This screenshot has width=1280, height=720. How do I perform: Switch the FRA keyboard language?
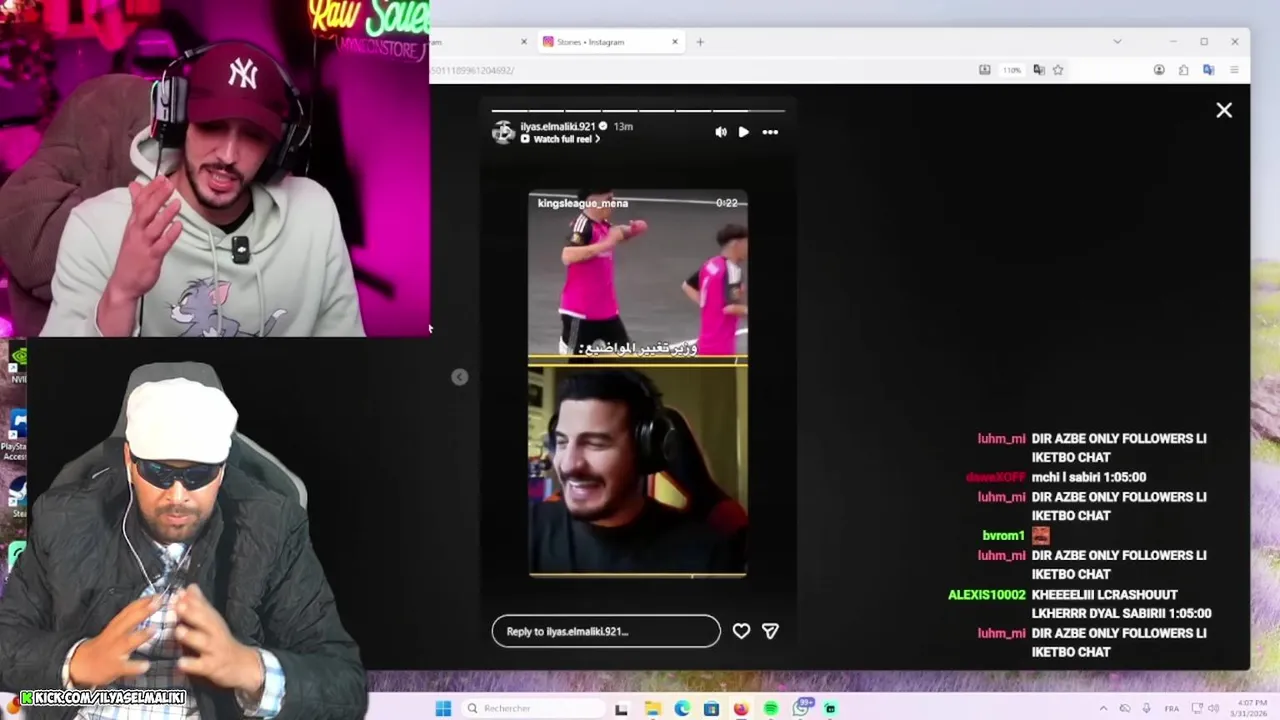1171,708
